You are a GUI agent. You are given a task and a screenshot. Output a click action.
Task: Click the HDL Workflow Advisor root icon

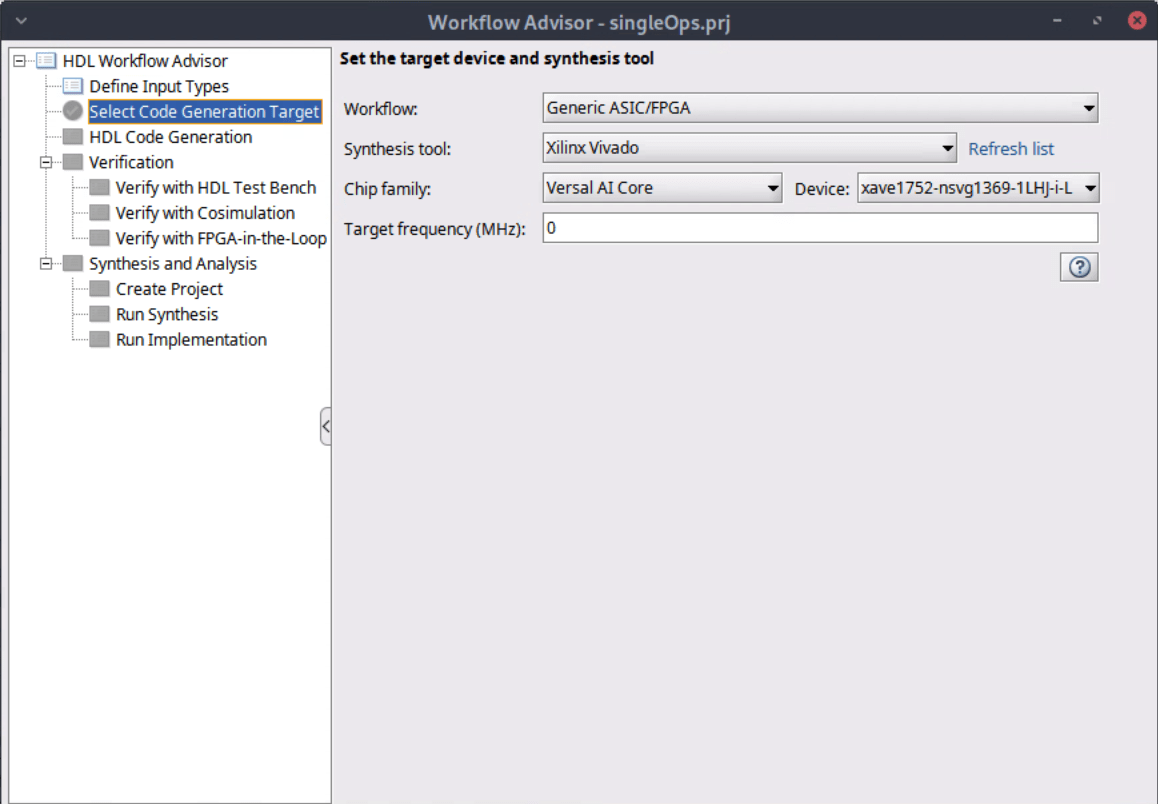(46, 61)
